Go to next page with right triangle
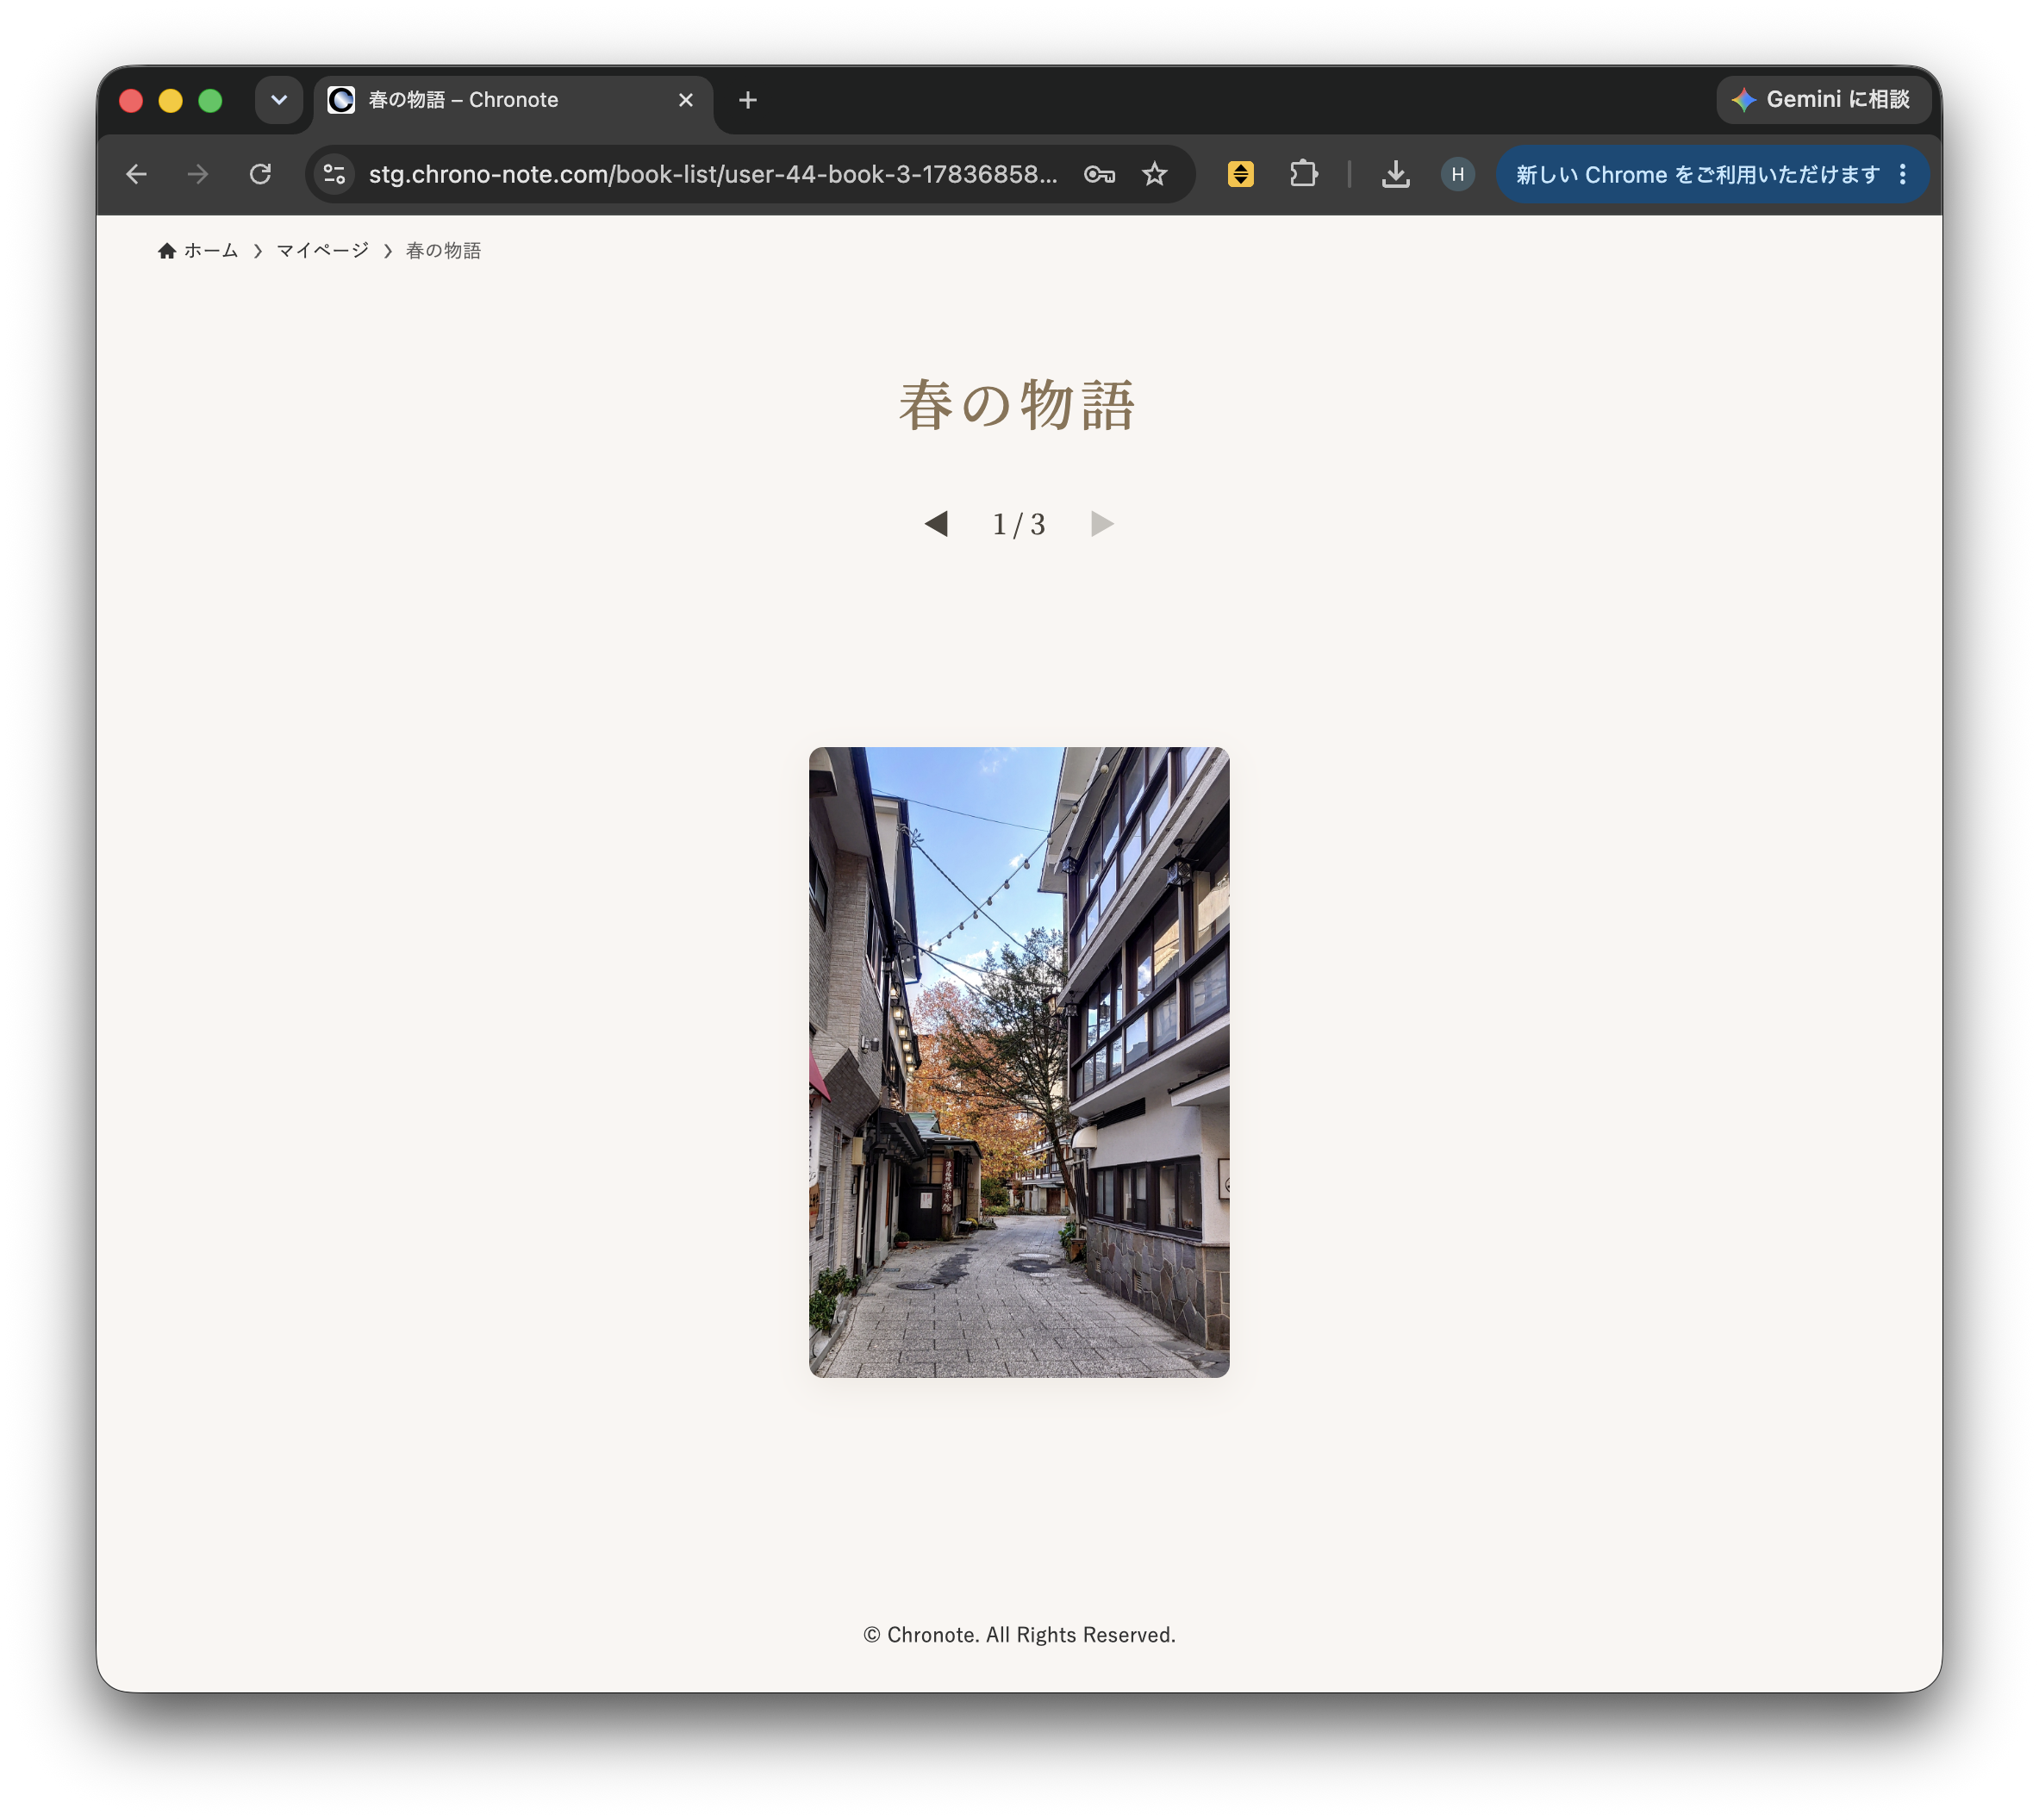The image size is (2039, 1820). [x=1102, y=523]
